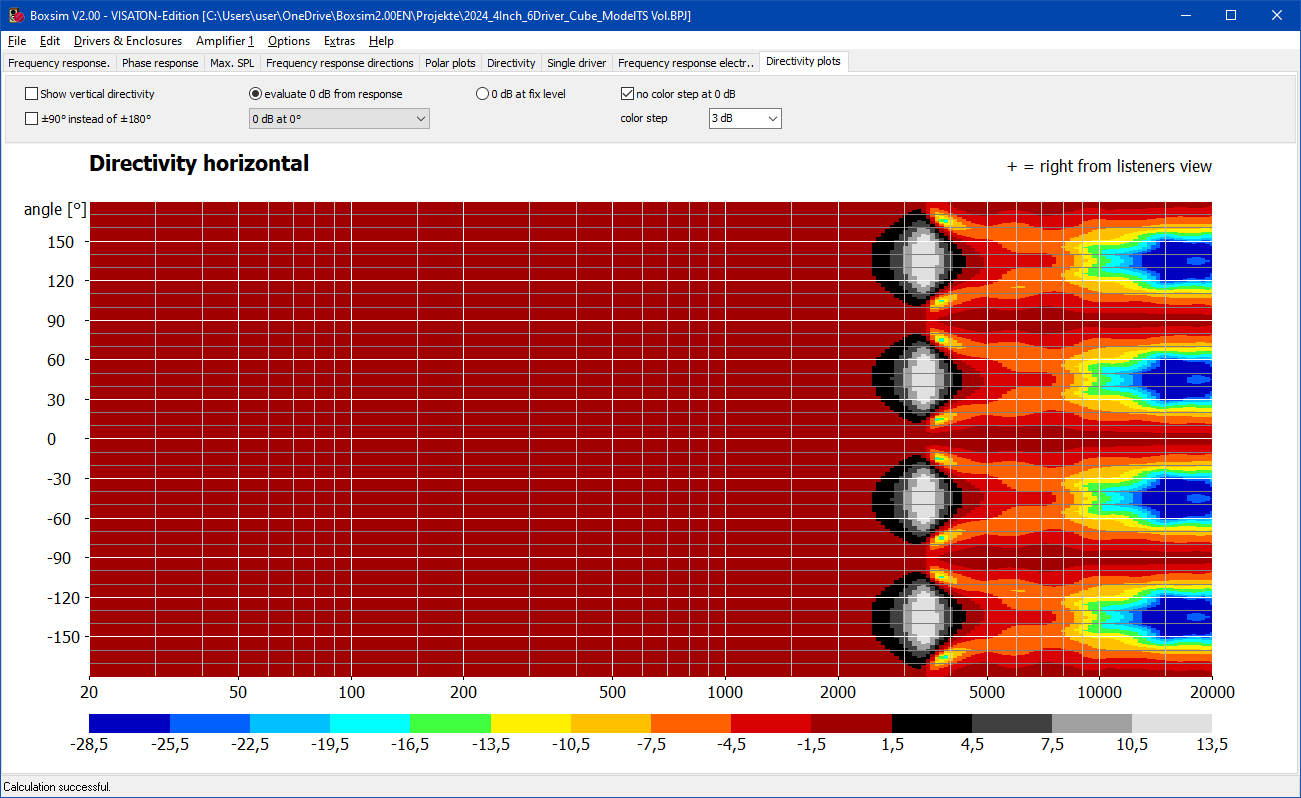Viewport: 1301px width, 798px height.
Task: Click the '+ = right from listeners view' note
Action: (x=1109, y=167)
